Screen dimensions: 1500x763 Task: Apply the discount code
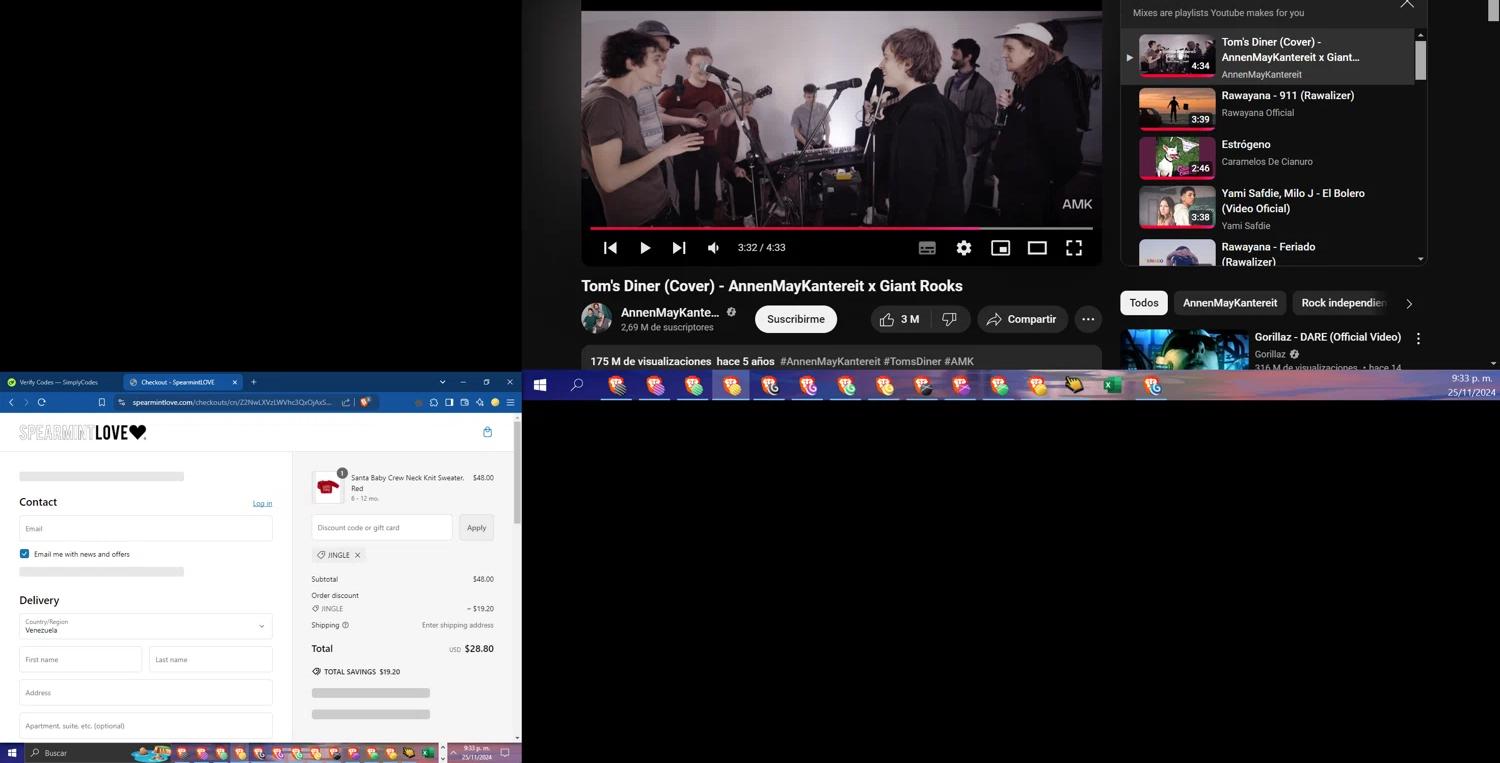tap(476, 527)
